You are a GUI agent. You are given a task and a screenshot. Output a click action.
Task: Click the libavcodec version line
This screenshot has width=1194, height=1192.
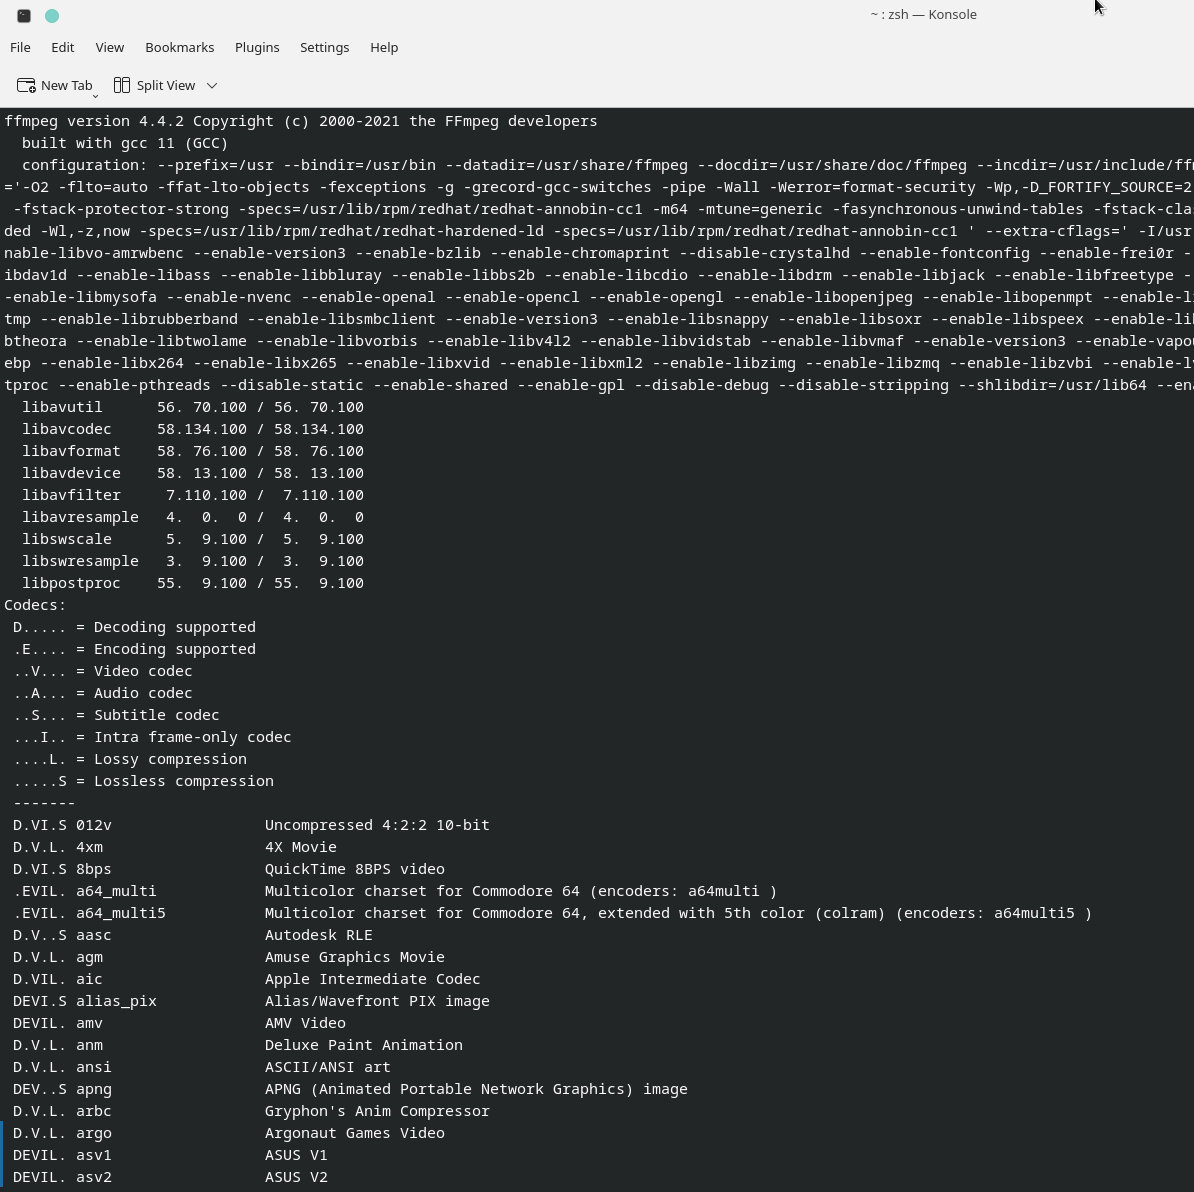click(190, 429)
